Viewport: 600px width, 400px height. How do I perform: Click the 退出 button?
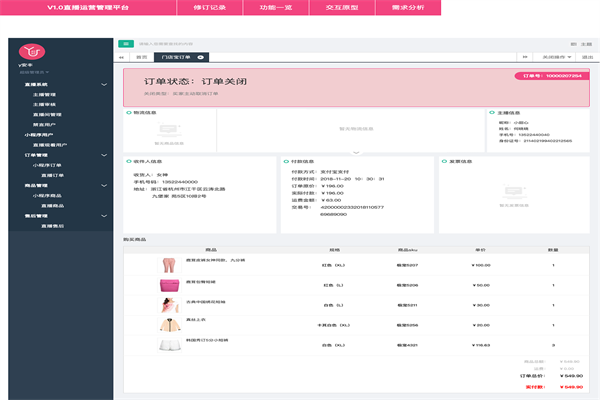click(587, 57)
